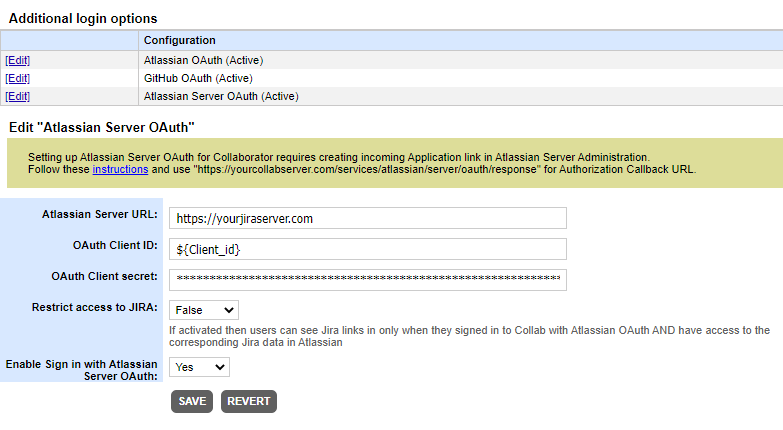Open Enable Sign in with Atlassian dropdown
Viewport: 783px width, 430px height.
point(200,367)
